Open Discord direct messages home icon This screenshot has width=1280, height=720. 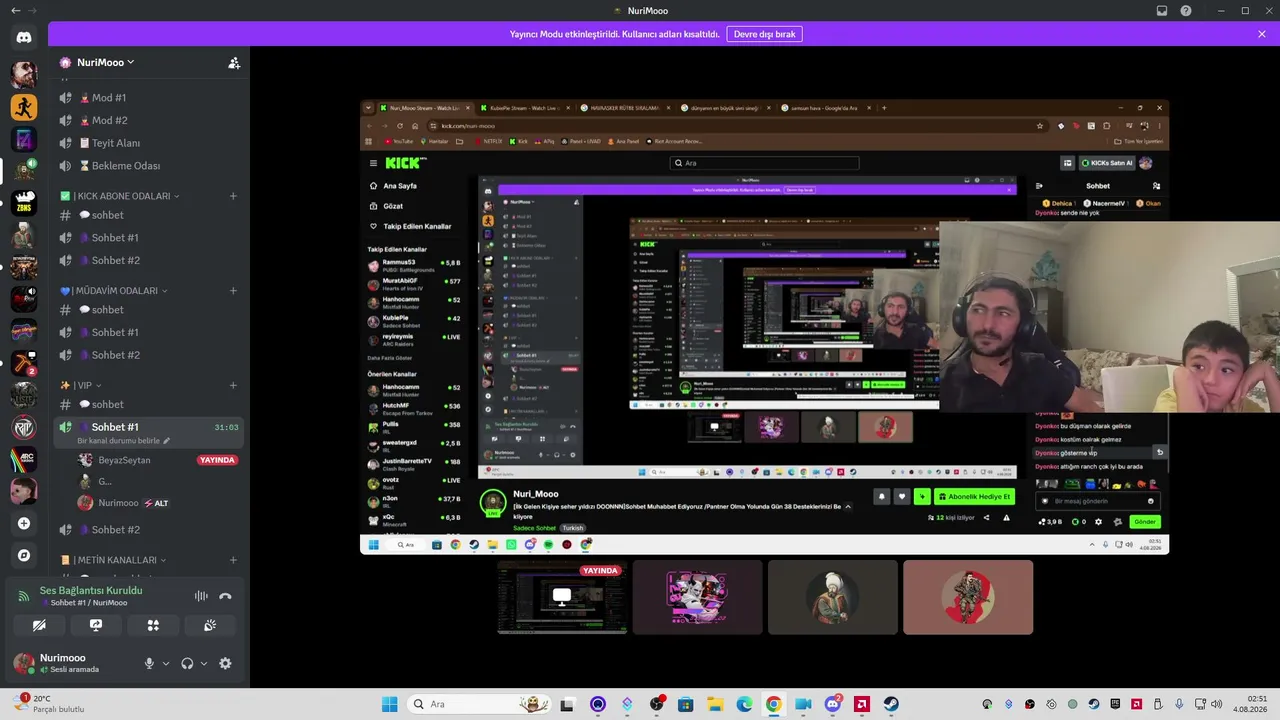[x=24, y=38]
